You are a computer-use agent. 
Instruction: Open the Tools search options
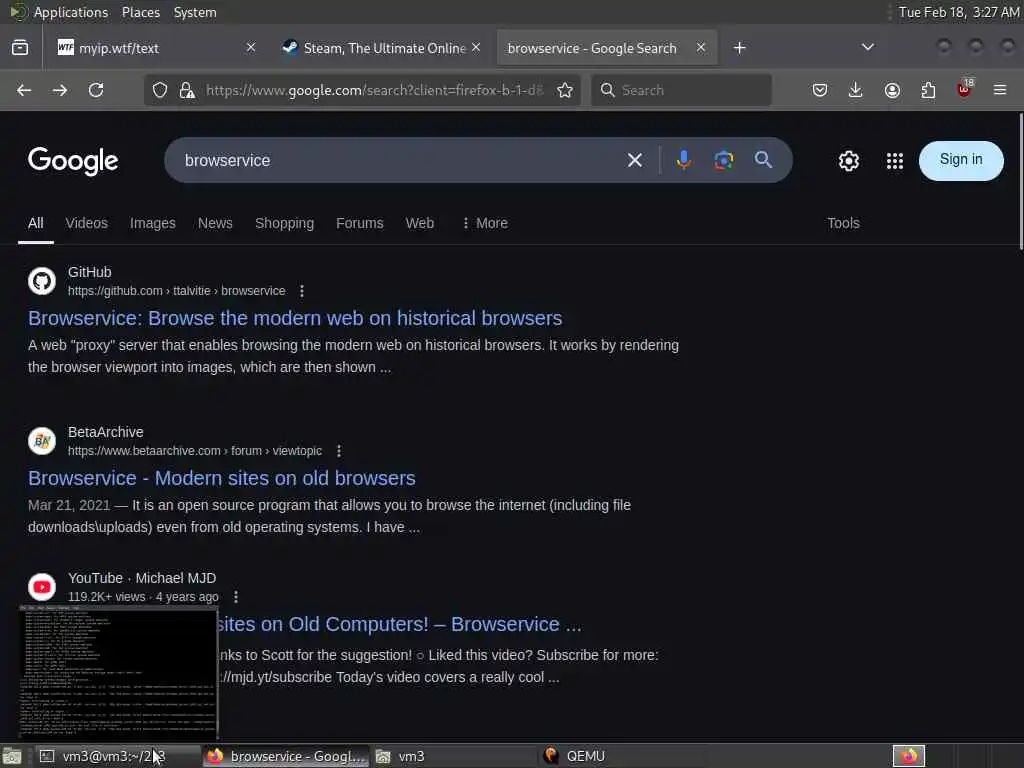(x=843, y=223)
